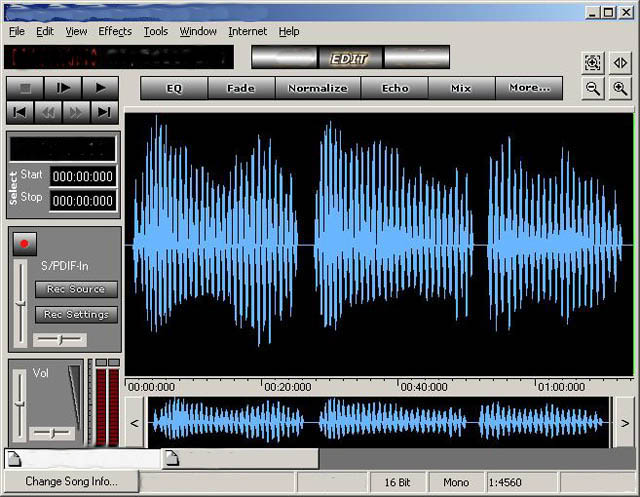Click the Play transport button
The image size is (640, 497).
tap(101, 88)
